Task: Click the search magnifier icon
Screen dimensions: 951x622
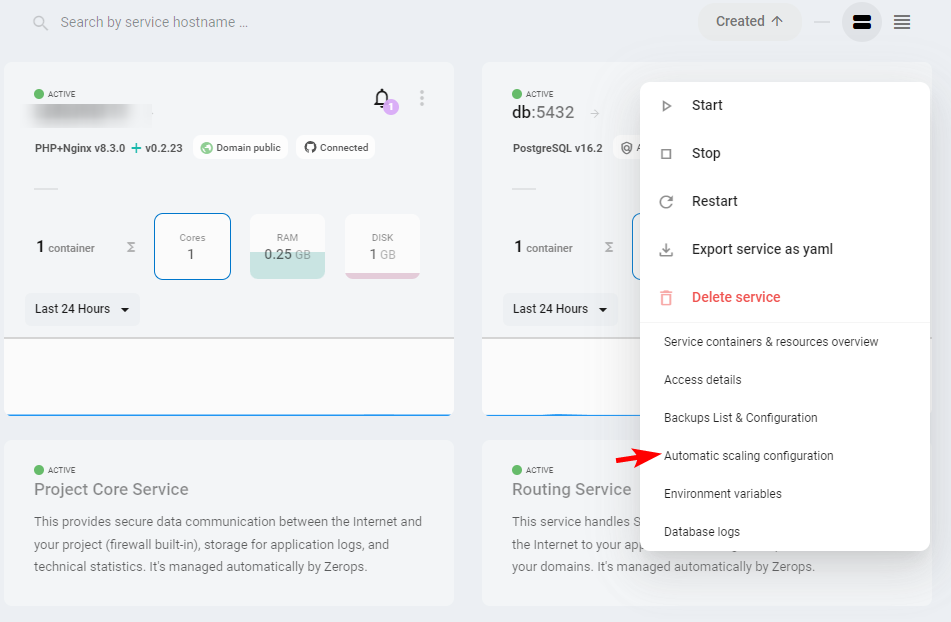Action: [40, 22]
